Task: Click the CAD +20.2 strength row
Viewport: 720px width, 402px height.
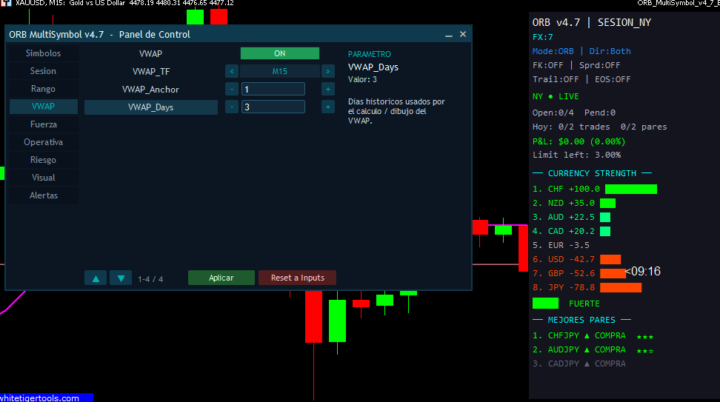Action: 571,231
